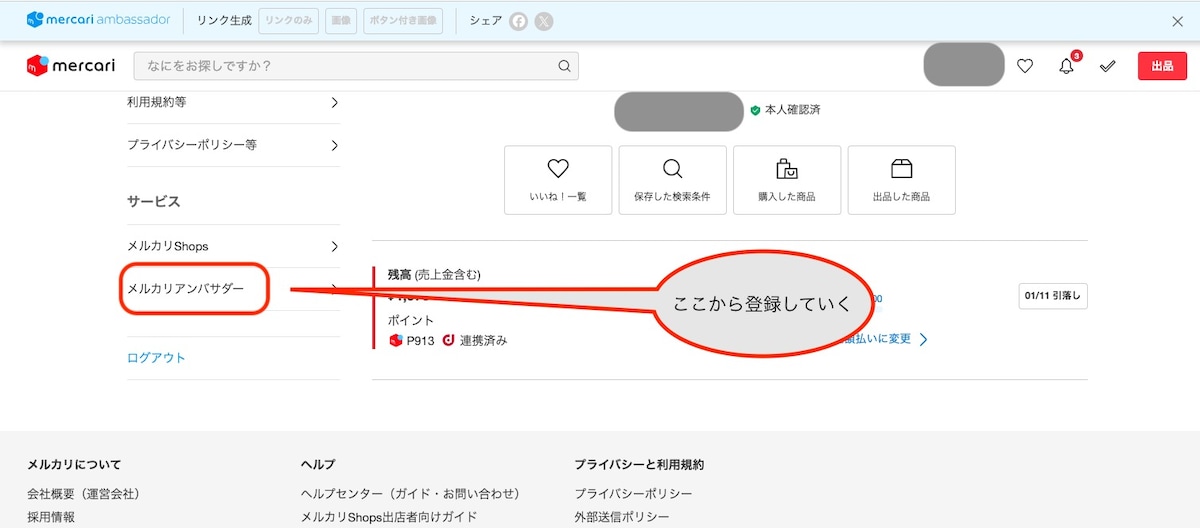The height and width of the screenshot is (528, 1200).
Task: Open the to-do checkmark icon
Action: pos(1107,66)
